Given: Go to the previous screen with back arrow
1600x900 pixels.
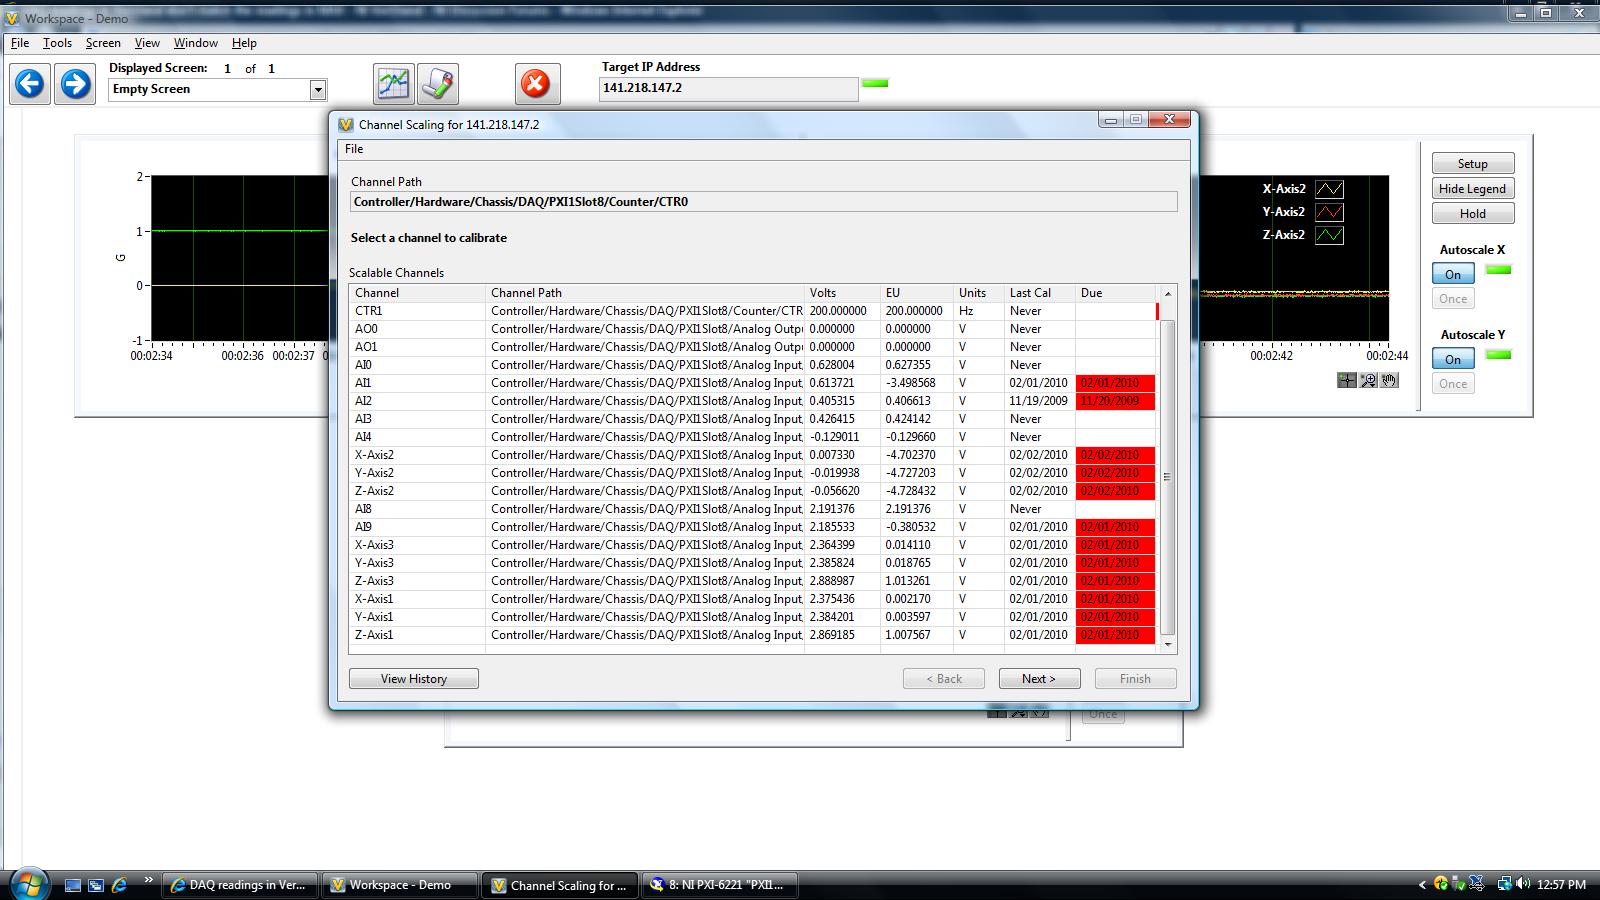Looking at the screenshot, I should (x=29, y=84).
